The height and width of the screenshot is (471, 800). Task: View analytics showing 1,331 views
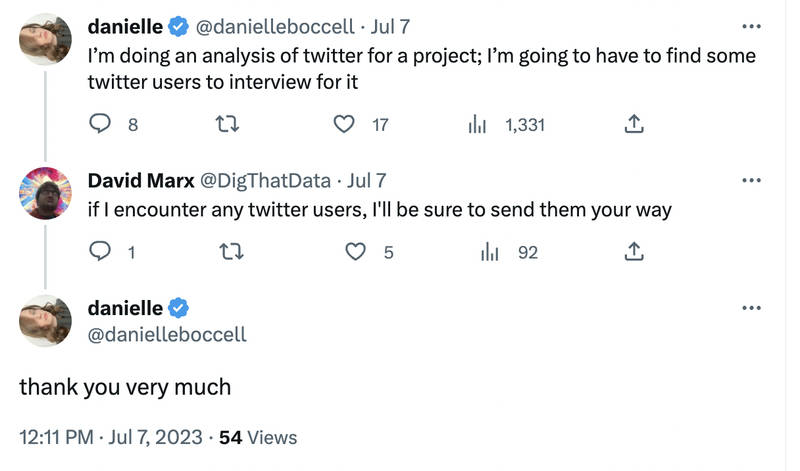coord(477,124)
